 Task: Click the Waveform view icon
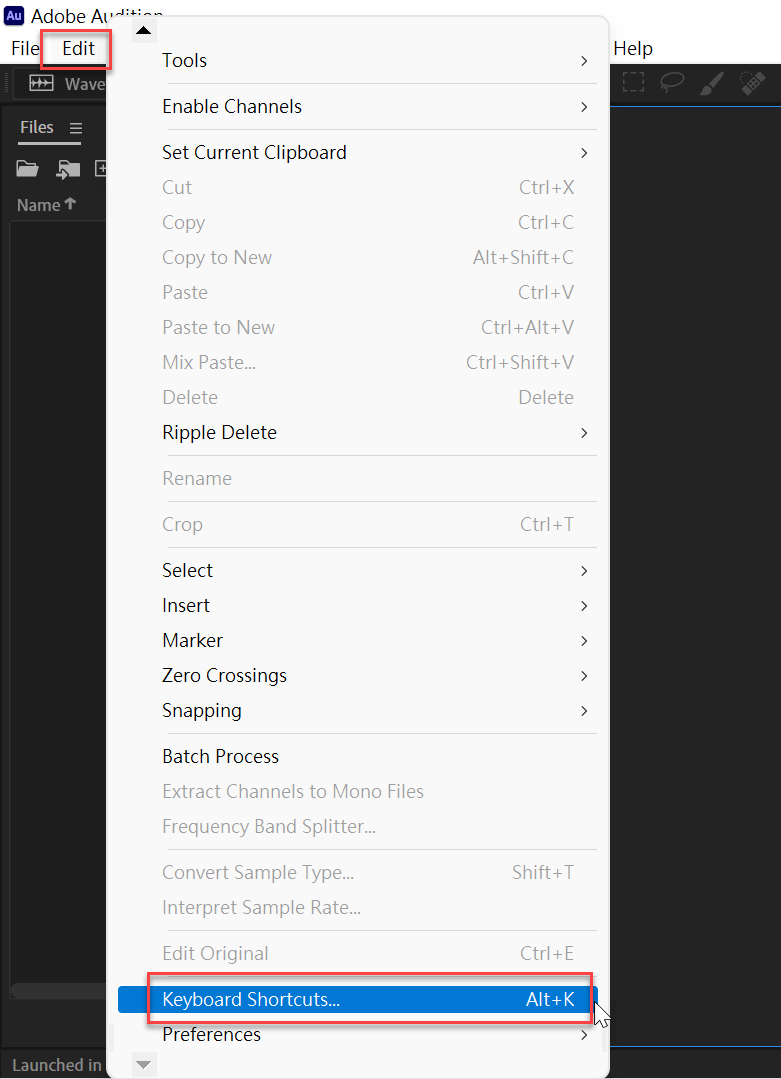pos(41,83)
